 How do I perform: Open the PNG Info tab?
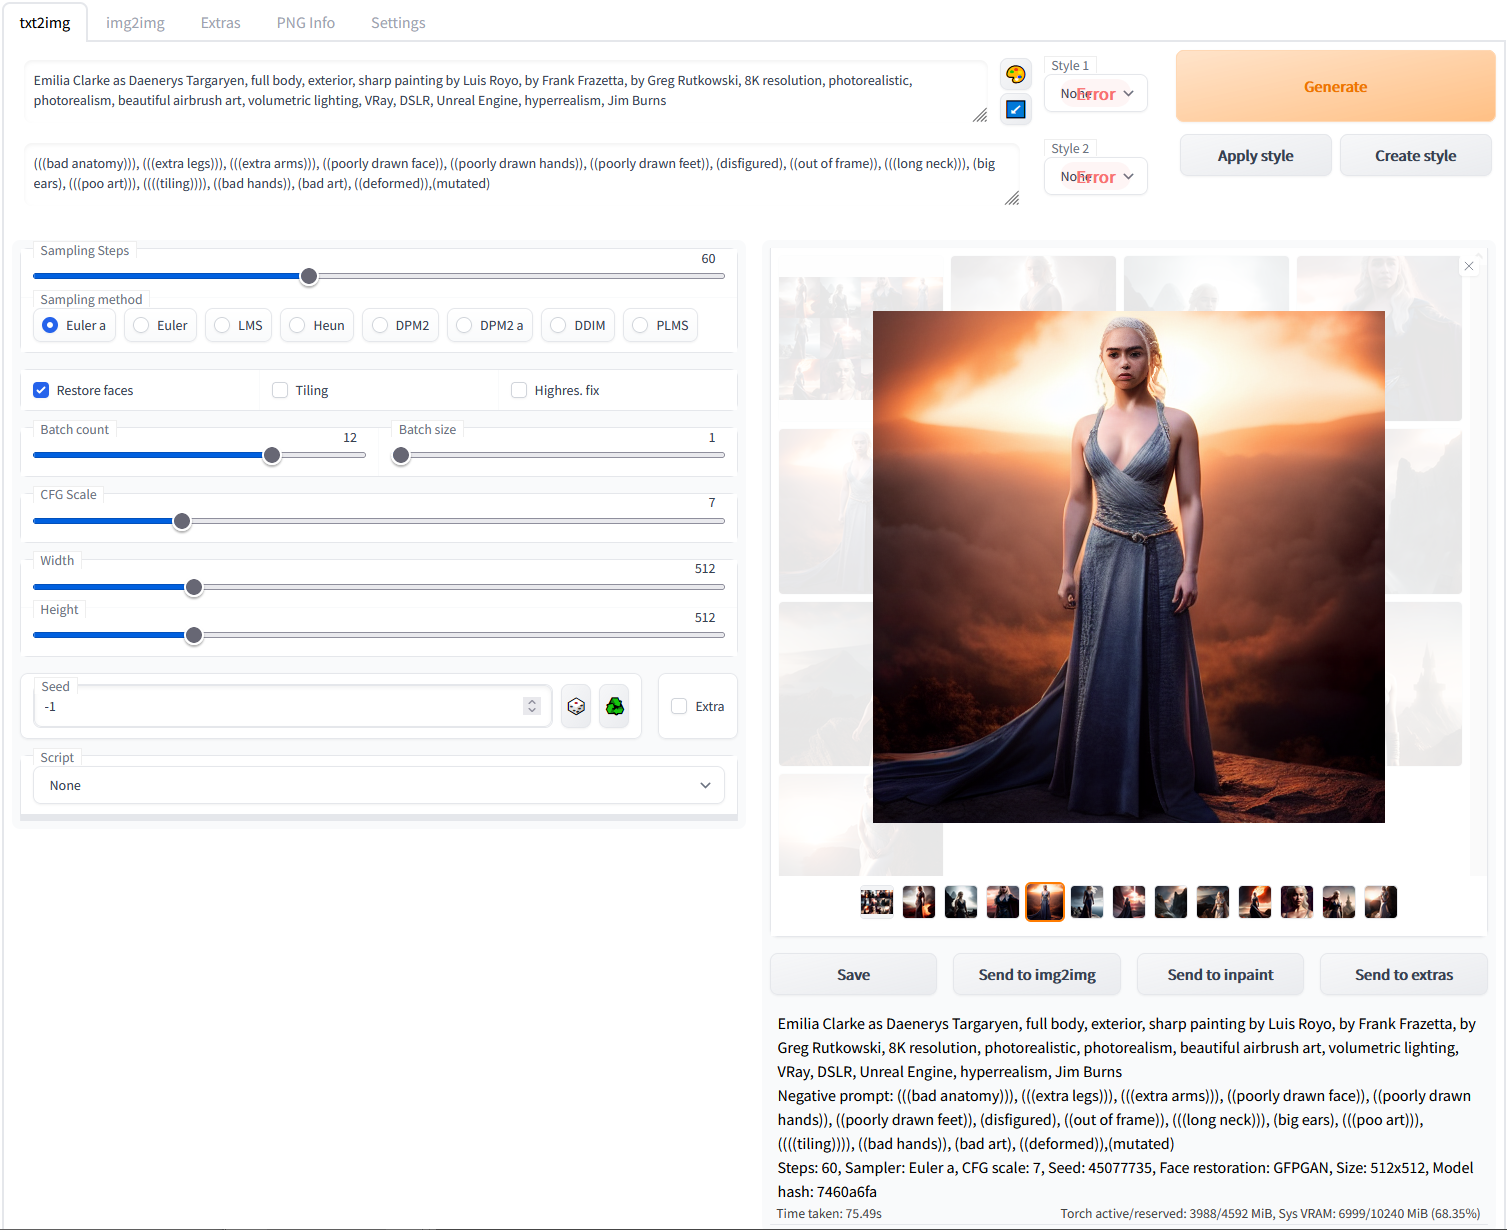point(305,22)
